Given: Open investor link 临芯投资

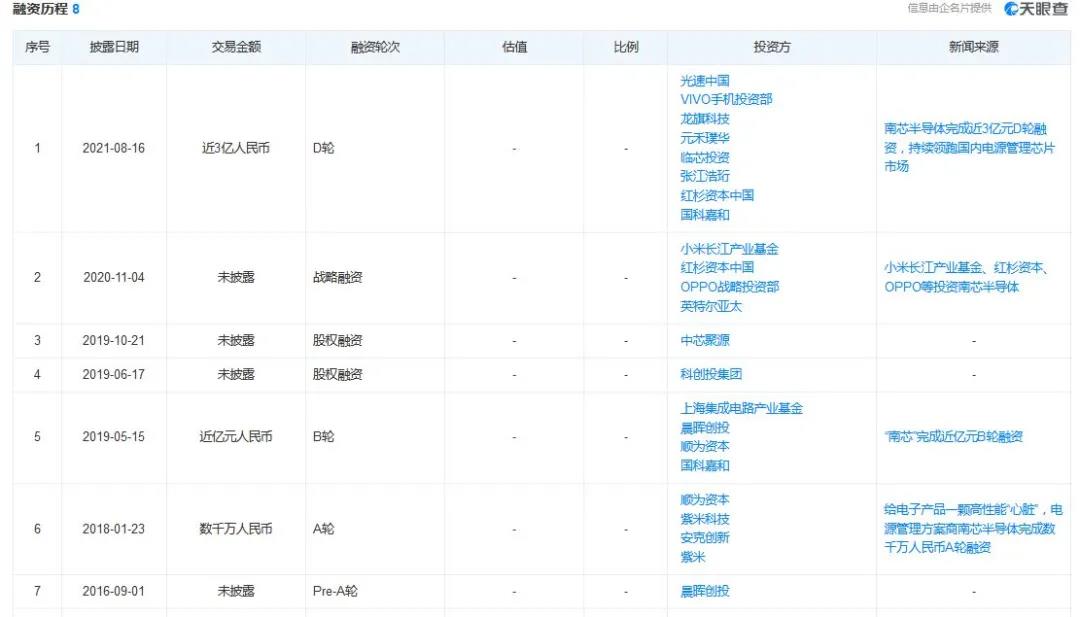Looking at the screenshot, I should click(705, 157).
